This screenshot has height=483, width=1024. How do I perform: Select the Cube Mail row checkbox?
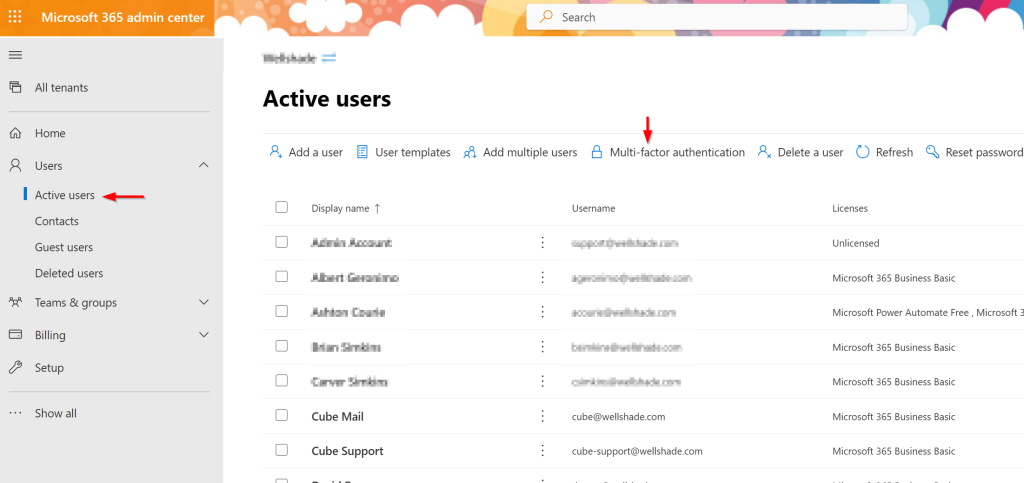pyautogui.click(x=281, y=415)
